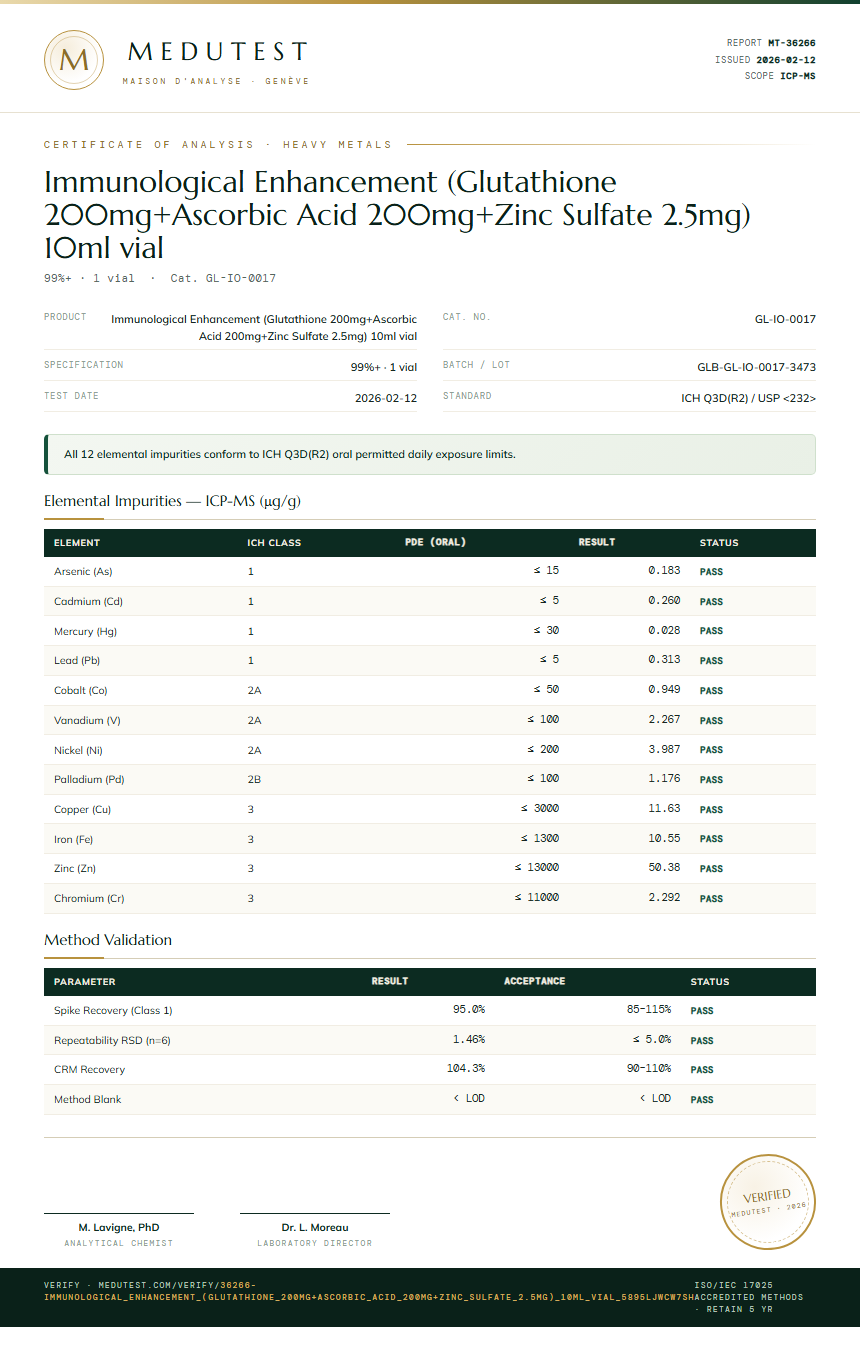Viewport: 860px width, 1357px height.
Task: Select Lead result 0.313
Action: (664, 660)
